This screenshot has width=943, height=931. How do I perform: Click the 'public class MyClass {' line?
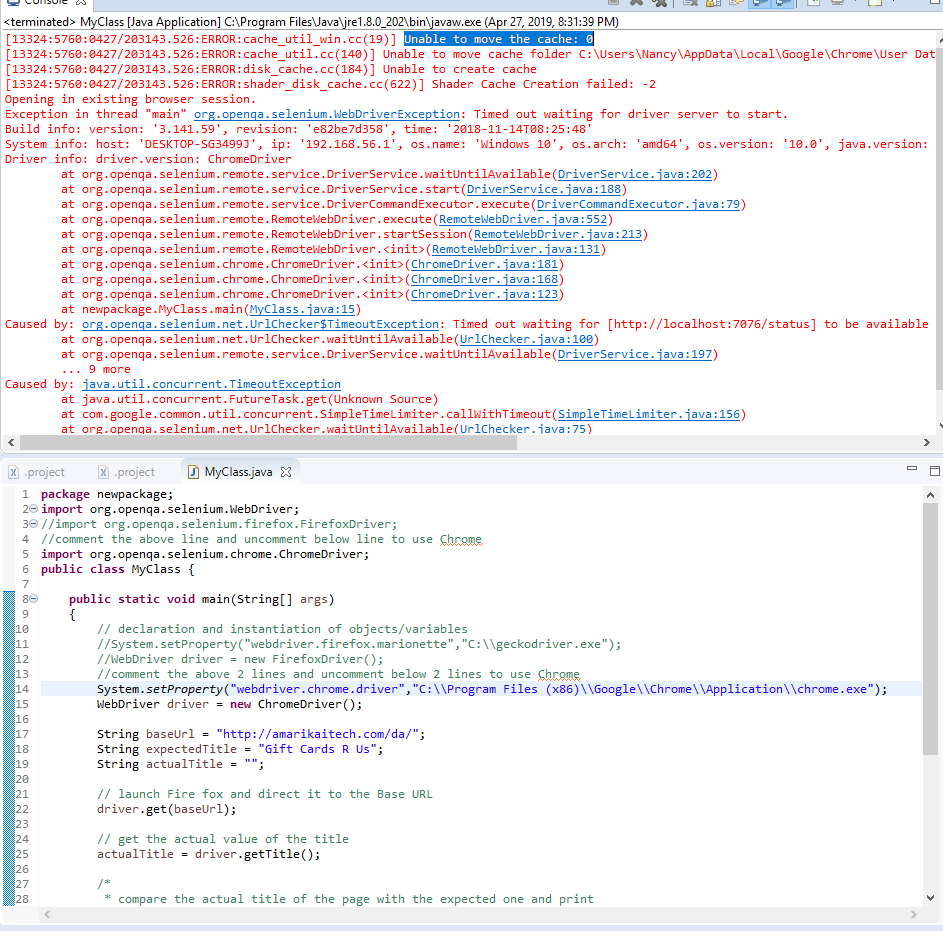pos(118,569)
